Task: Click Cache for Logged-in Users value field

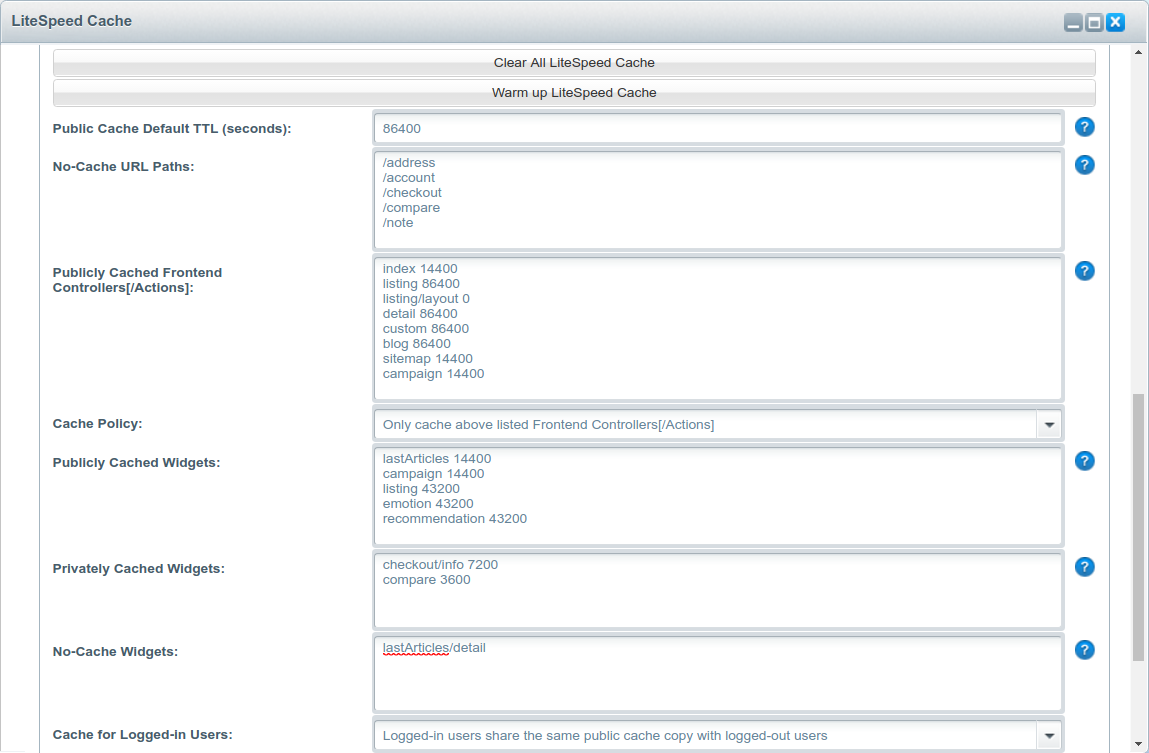Action: pos(706,736)
